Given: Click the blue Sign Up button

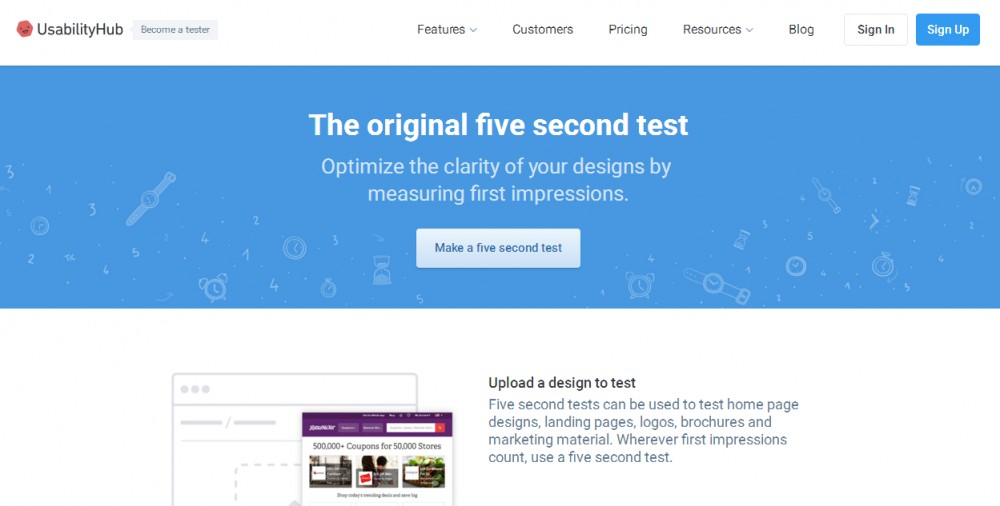Looking at the screenshot, I should click(x=948, y=29).
